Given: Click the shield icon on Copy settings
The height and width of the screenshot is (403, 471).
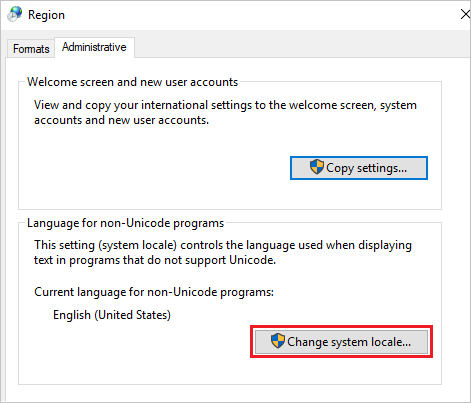Looking at the screenshot, I should tap(317, 167).
